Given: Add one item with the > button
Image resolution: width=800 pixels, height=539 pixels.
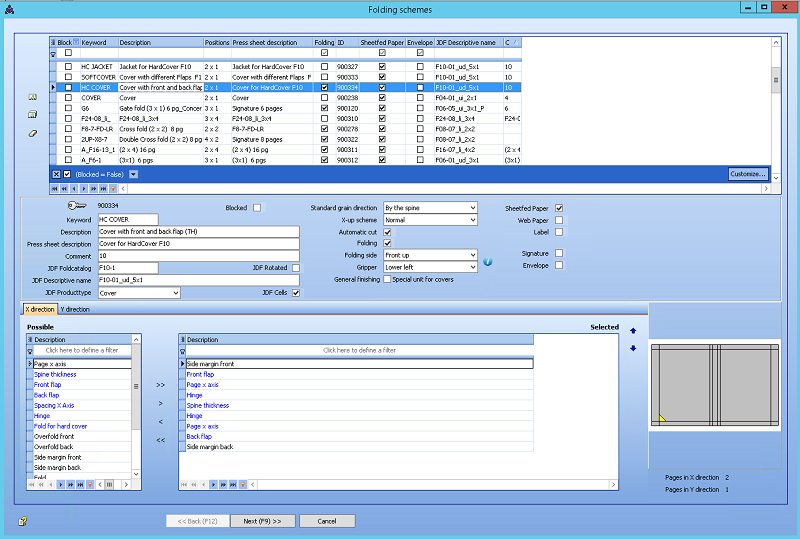Looking at the screenshot, I should (x=161, y=403).
